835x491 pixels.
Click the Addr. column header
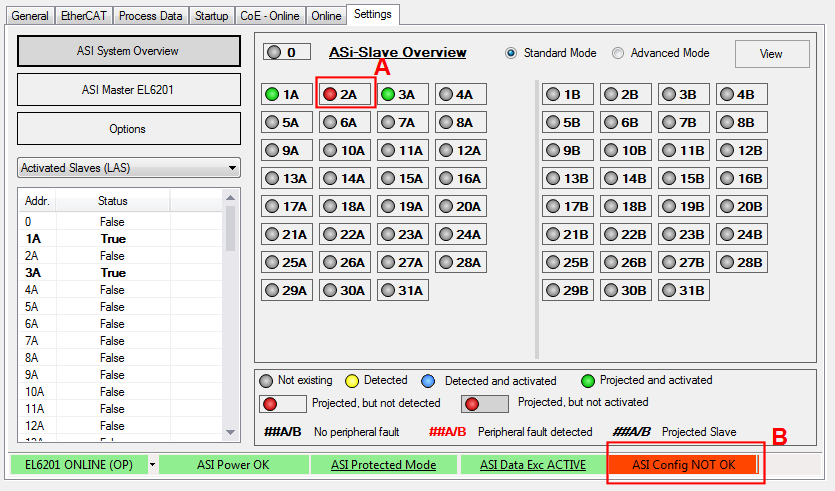click(x=37, y=201)
